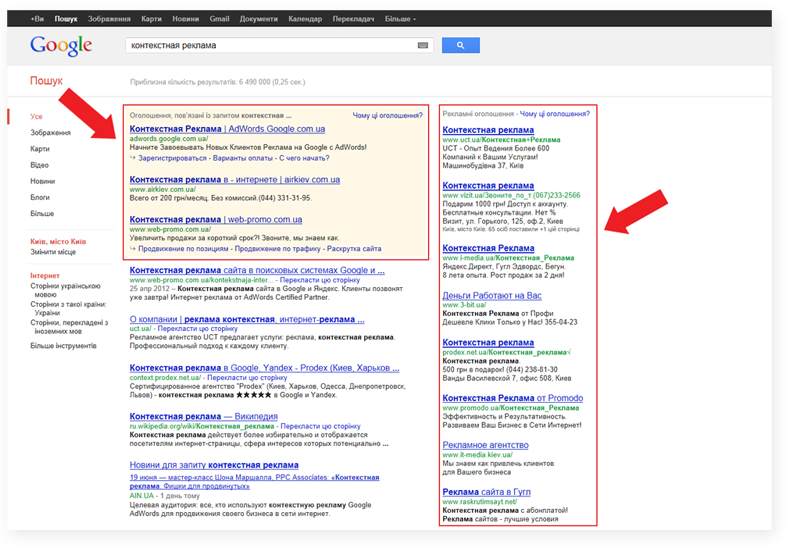Image resolution: width=791 pixels, height=555 pixels.
Task: Open the 19 июня мастер-класс news link
Action: click(x=254, y=481)
